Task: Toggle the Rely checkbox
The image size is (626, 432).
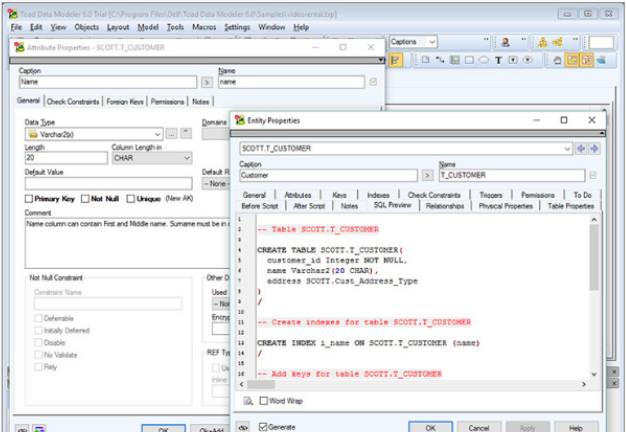Action: pyautogui.click(x=38, y=367)
